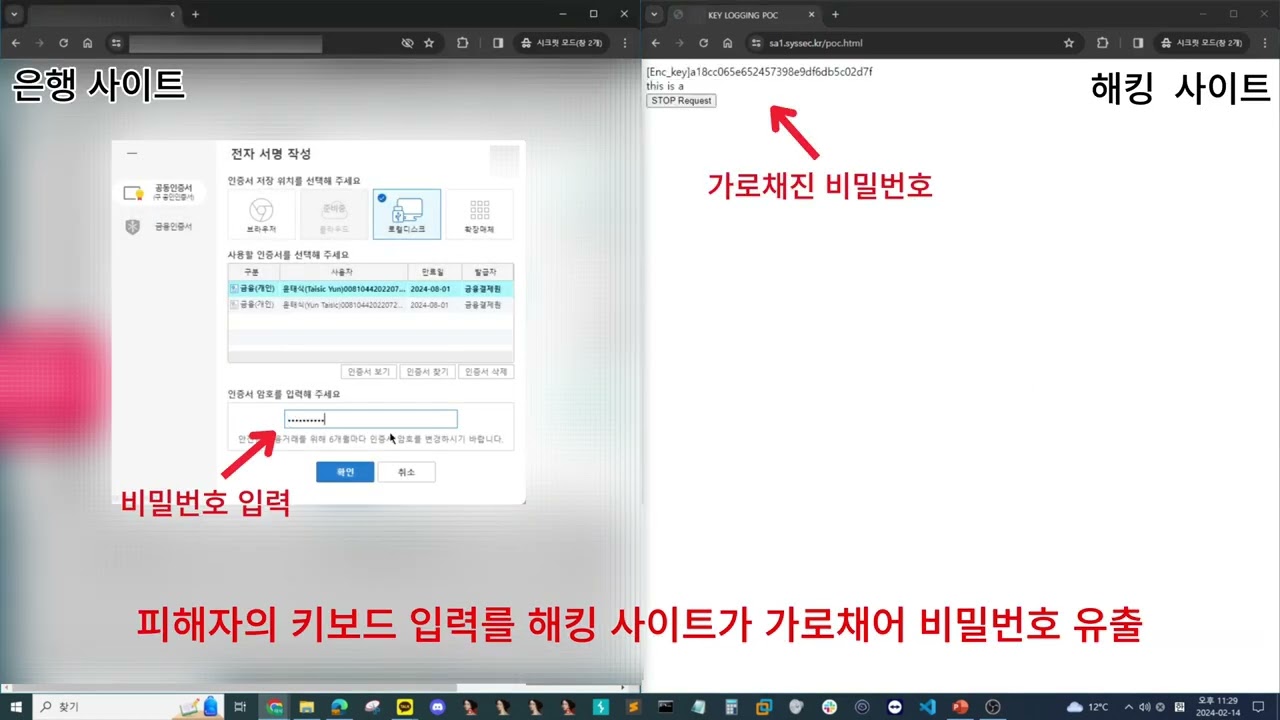The height and width of the screenshot is (720, 1280).
Task: Open Microsoft Edge from taskbar
Action: (x=339, y=707)
